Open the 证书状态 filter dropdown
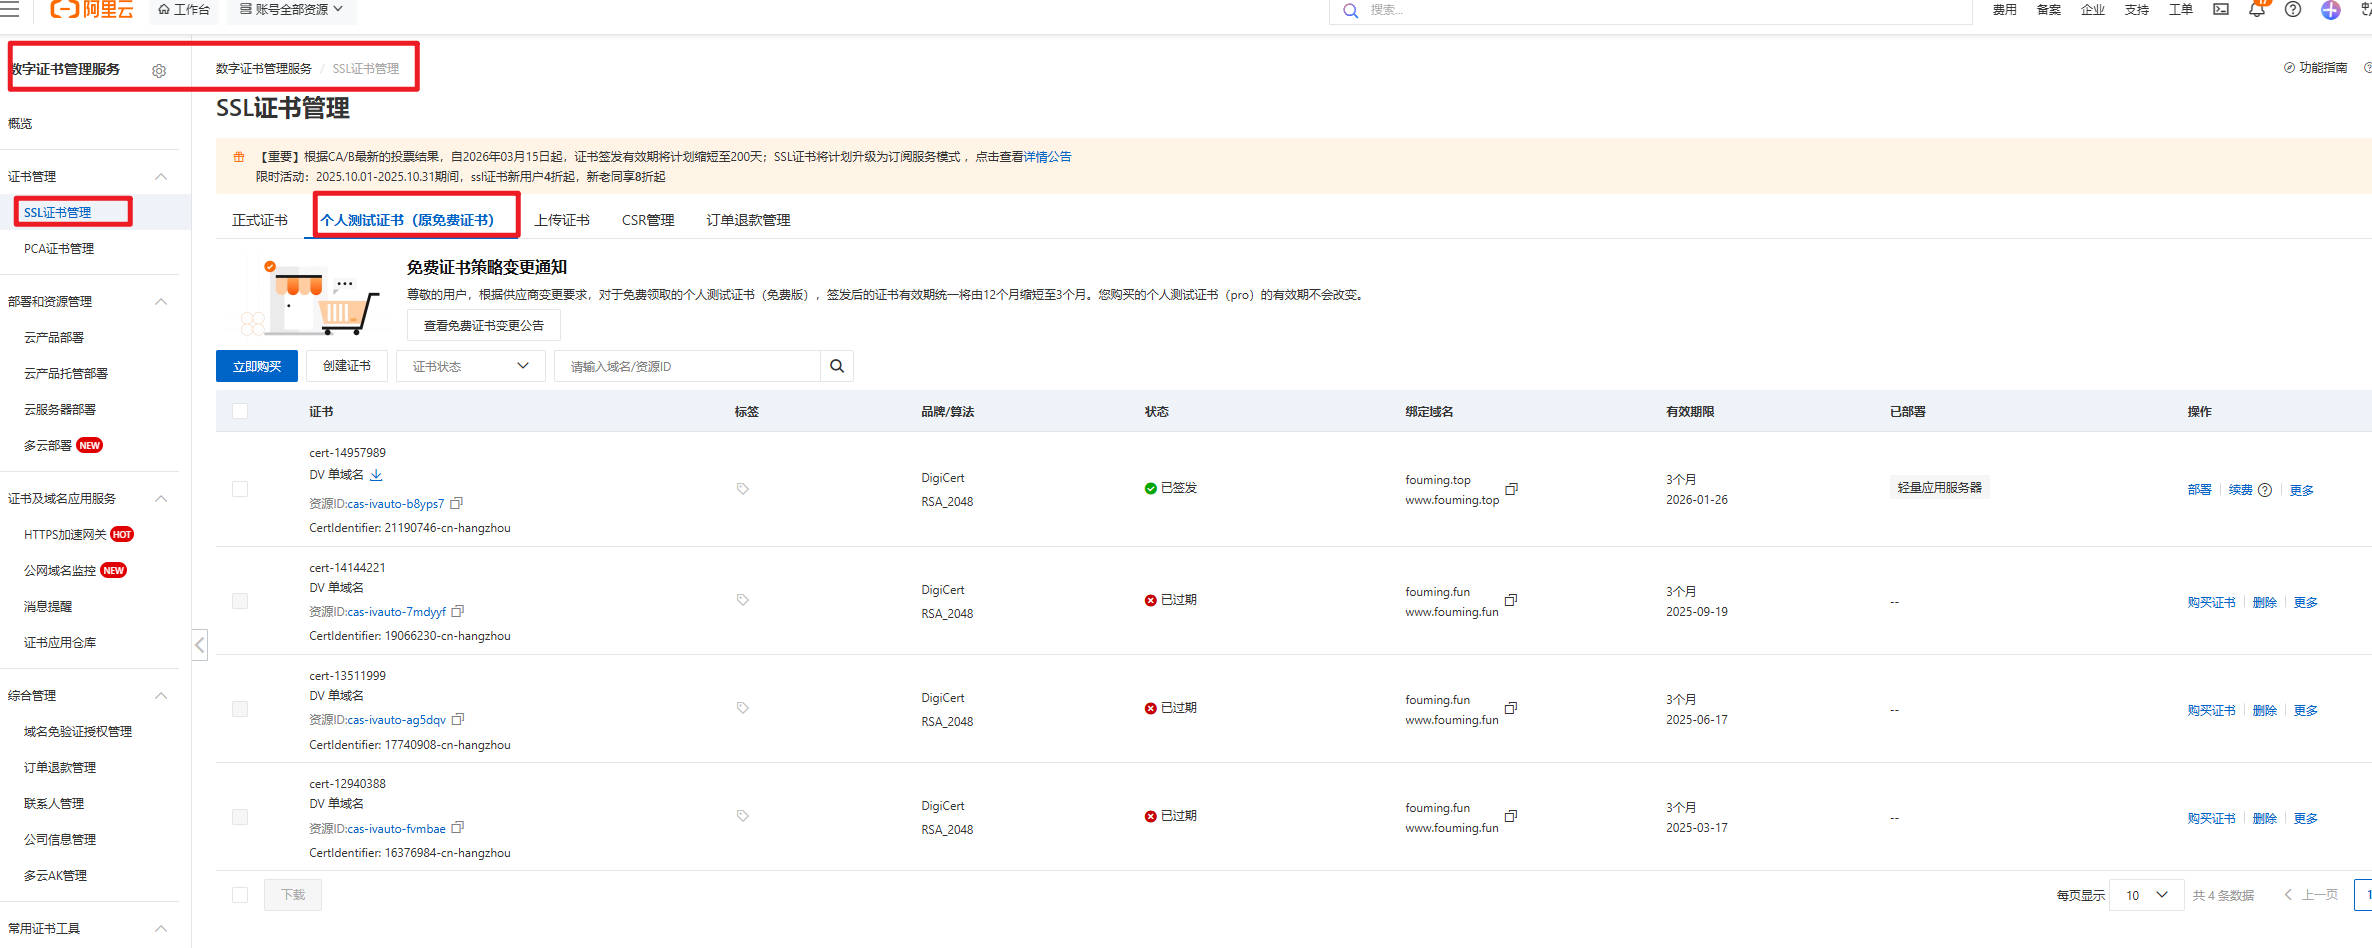The image size is (2372, 948). [470, 366]
